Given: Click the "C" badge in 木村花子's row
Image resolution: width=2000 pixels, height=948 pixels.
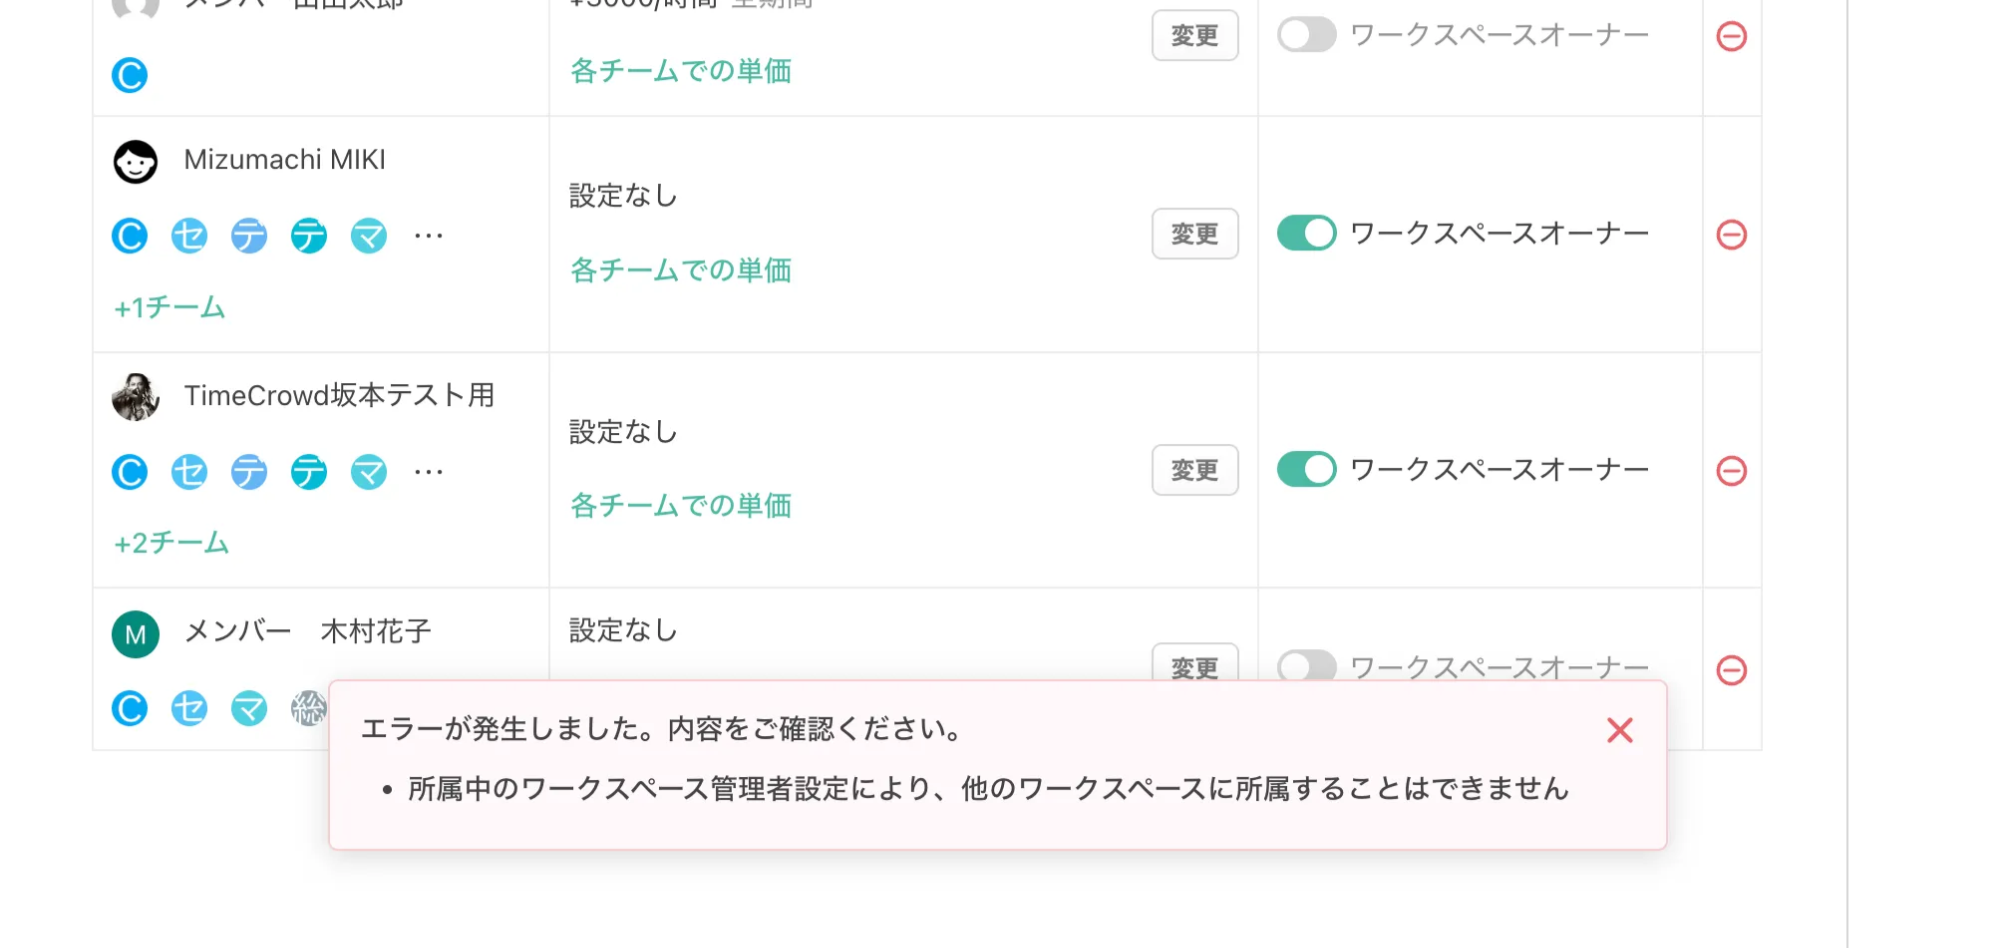Looking at the screenshot, I should pyautogui.click(x=129, y=708).
